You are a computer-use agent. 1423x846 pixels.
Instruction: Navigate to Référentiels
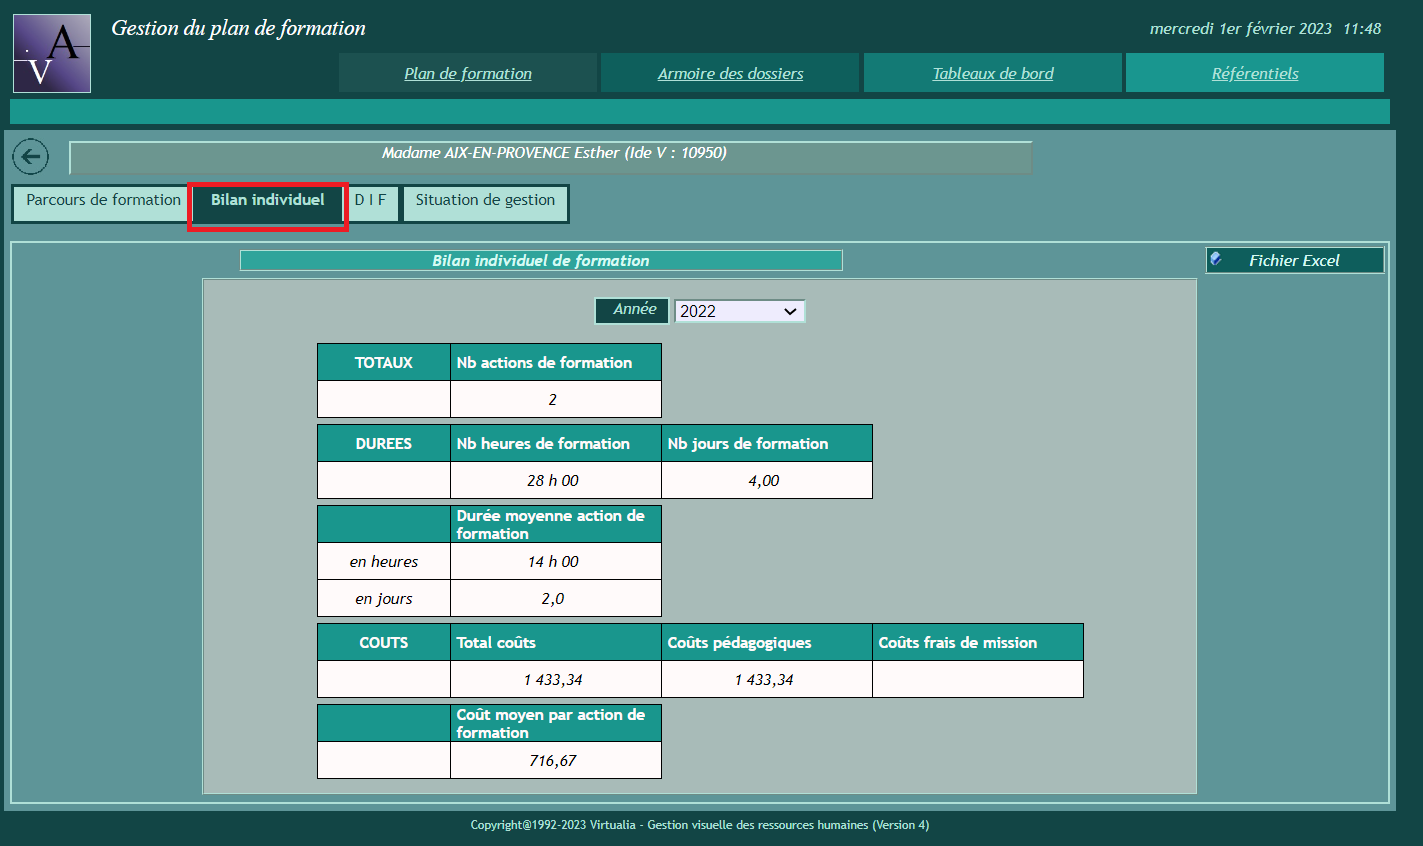pos(1255,73)
